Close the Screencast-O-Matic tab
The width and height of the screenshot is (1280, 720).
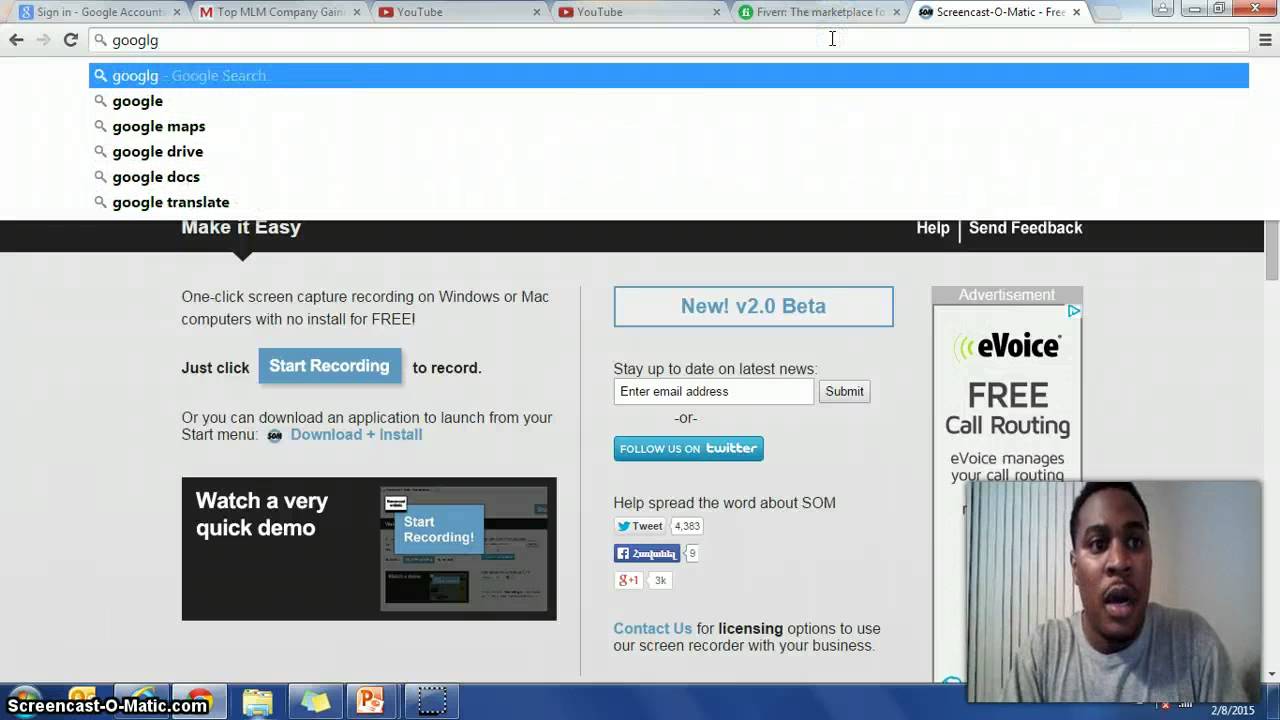(1077, 12)
